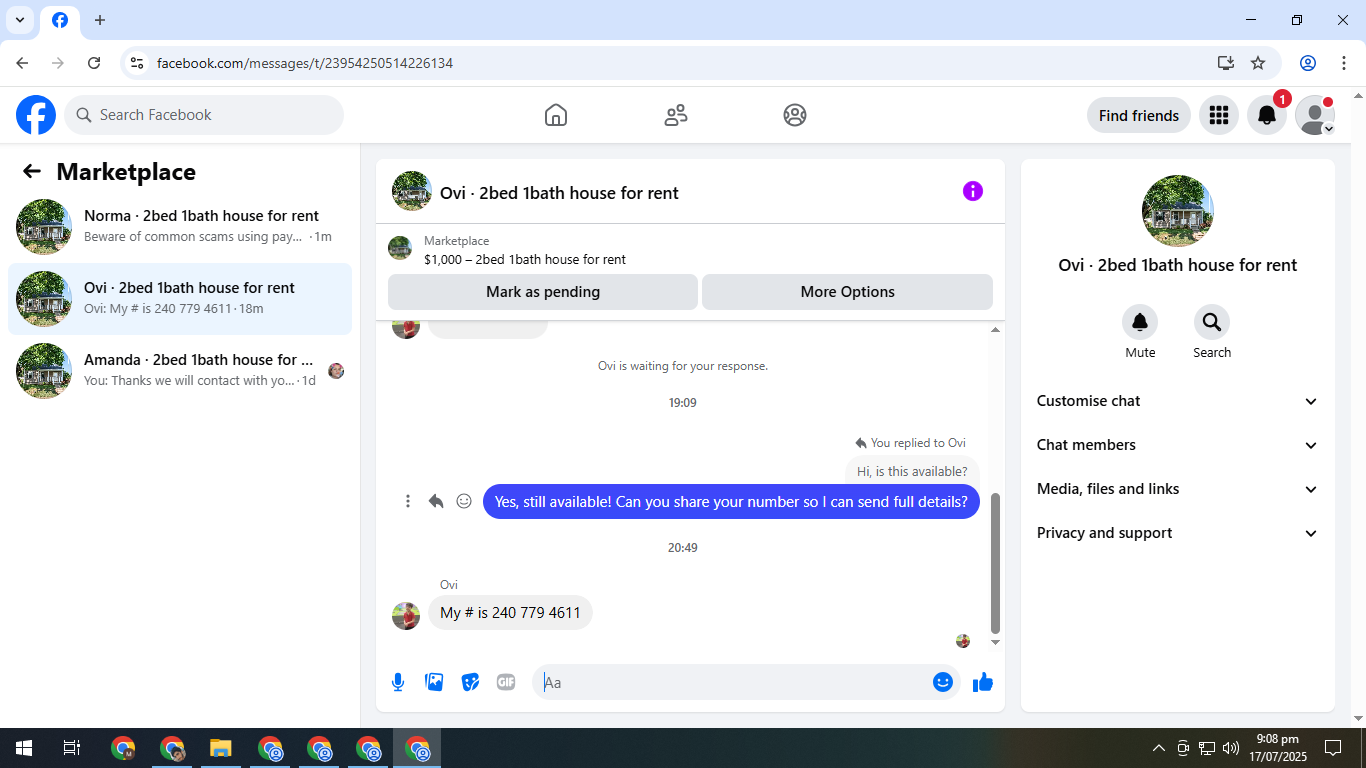Screen dimensions: 1366x768
Task: Click the reply arrow beside the blue message
Action: [x=436, y=501]
